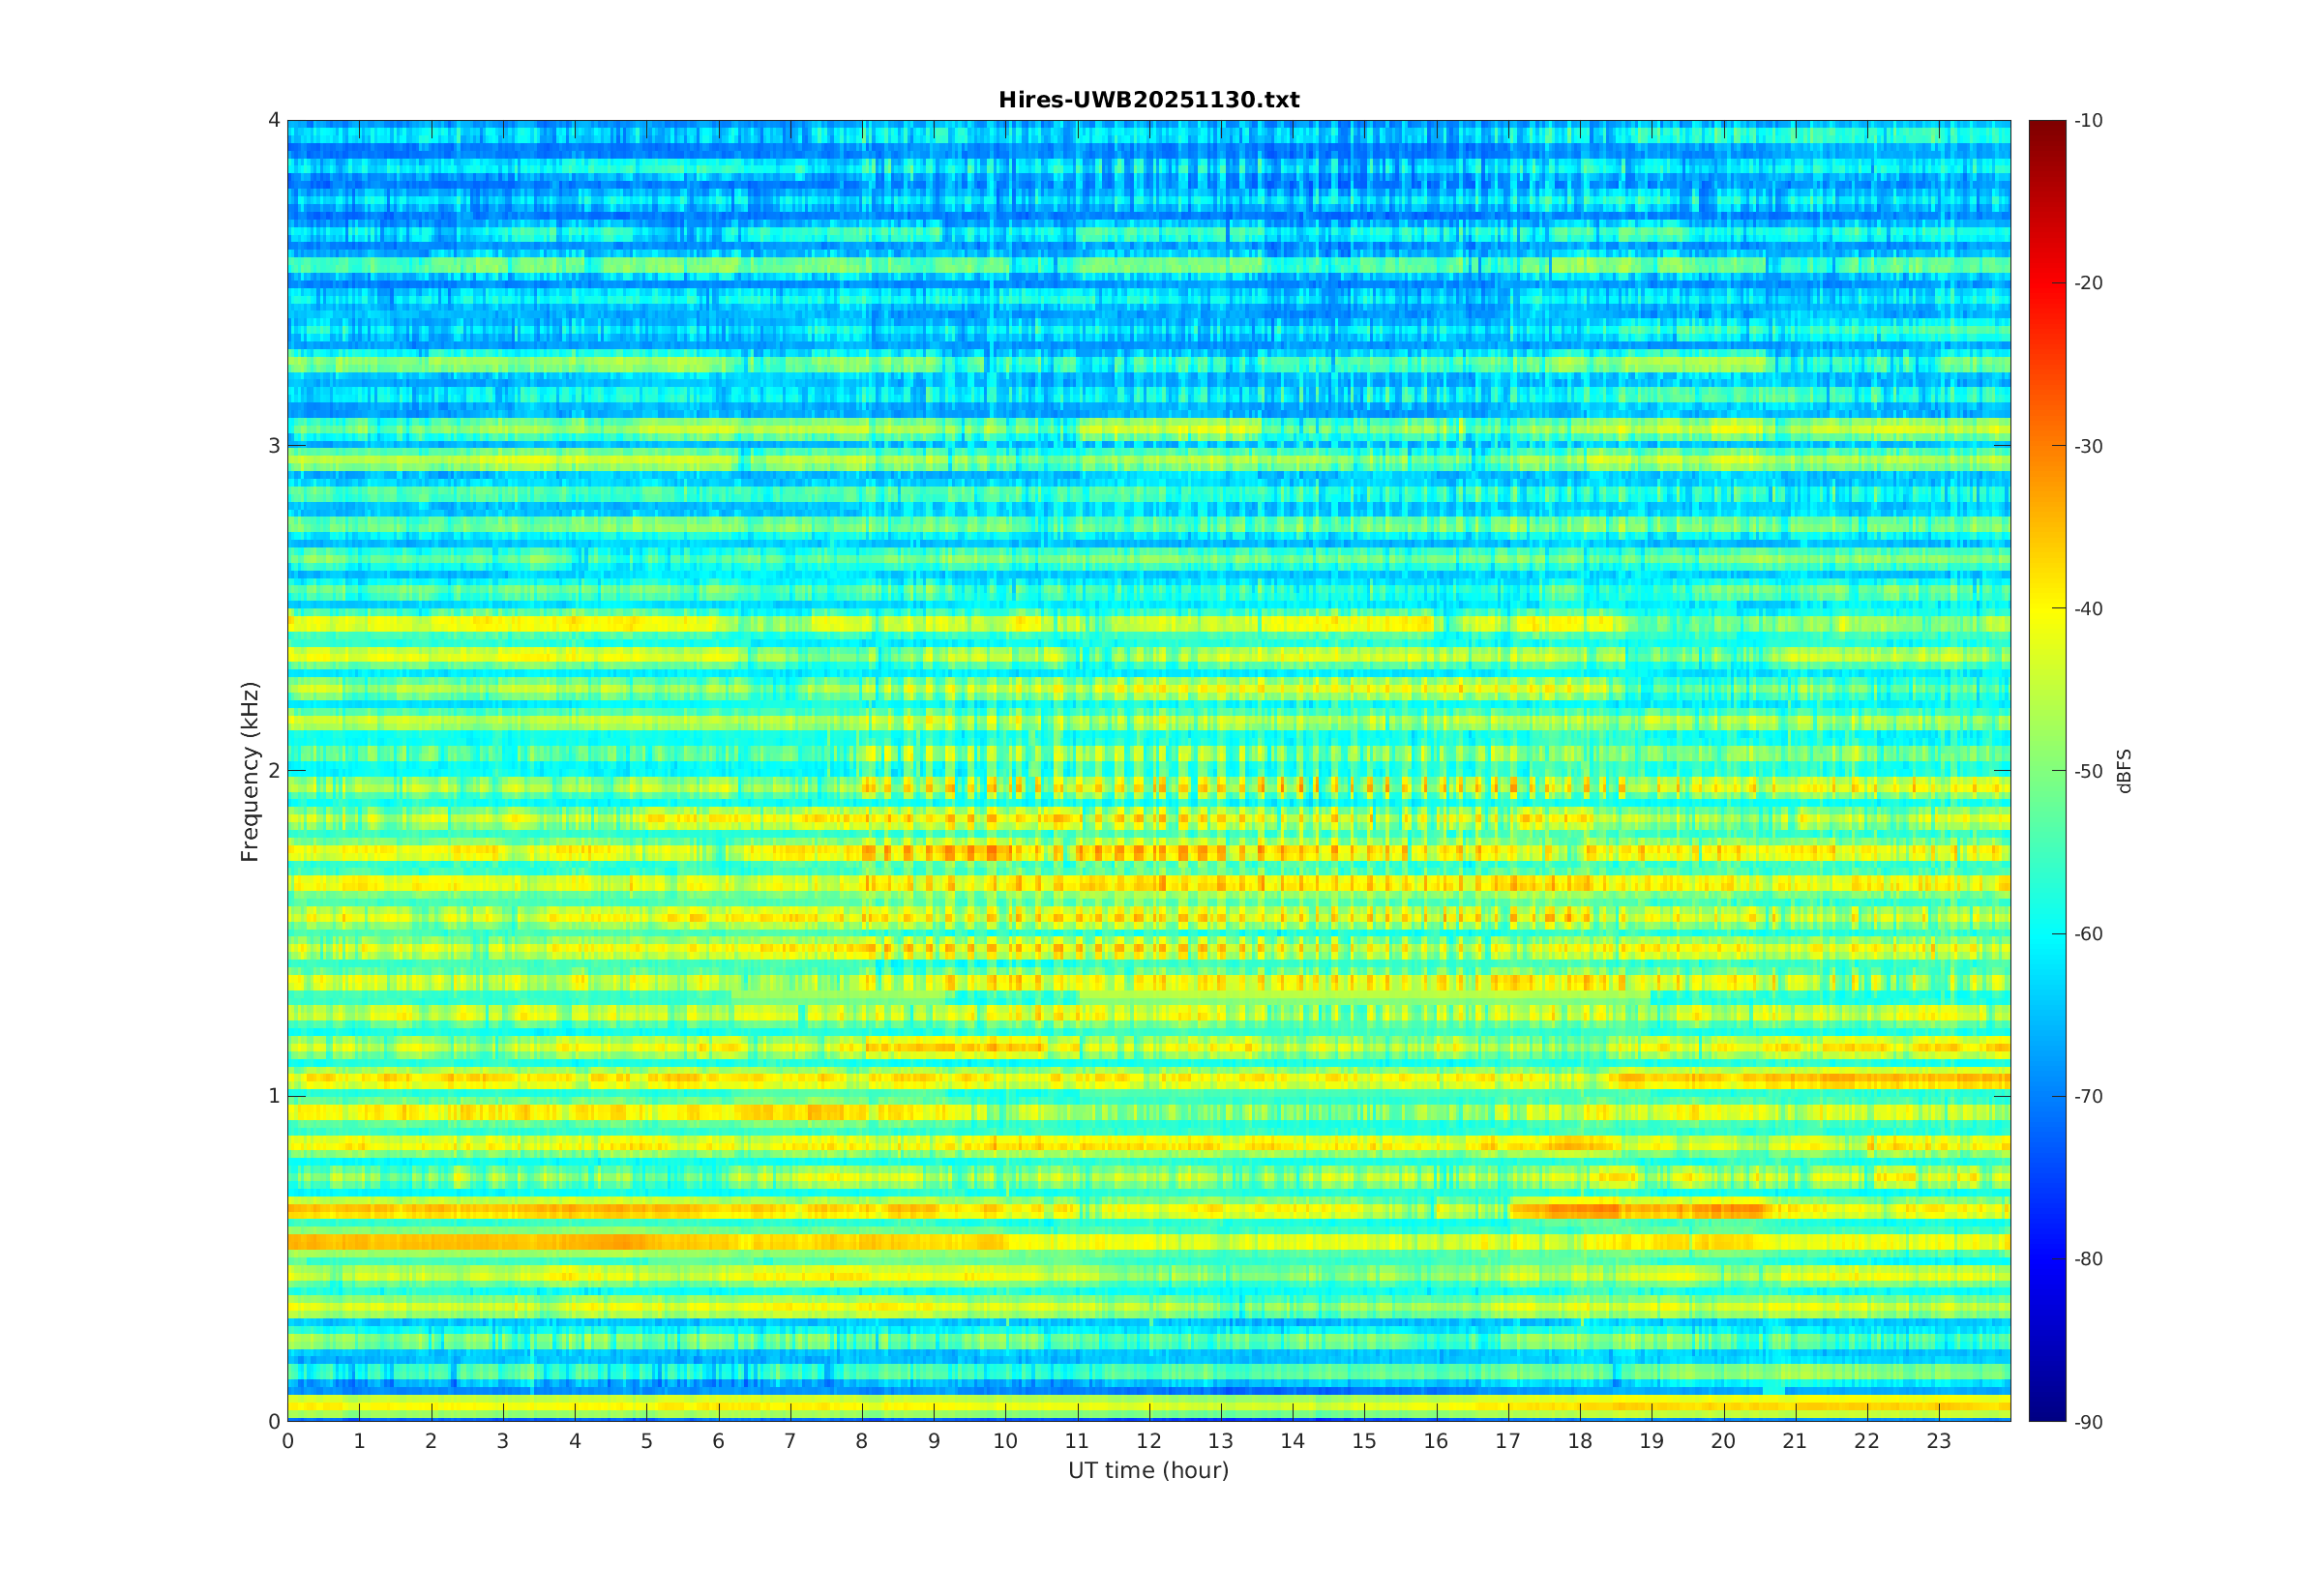Select the -50 colorbar tick label
The height and width of the screenshot is (1596, 2322).
[x=2088, y=771]
